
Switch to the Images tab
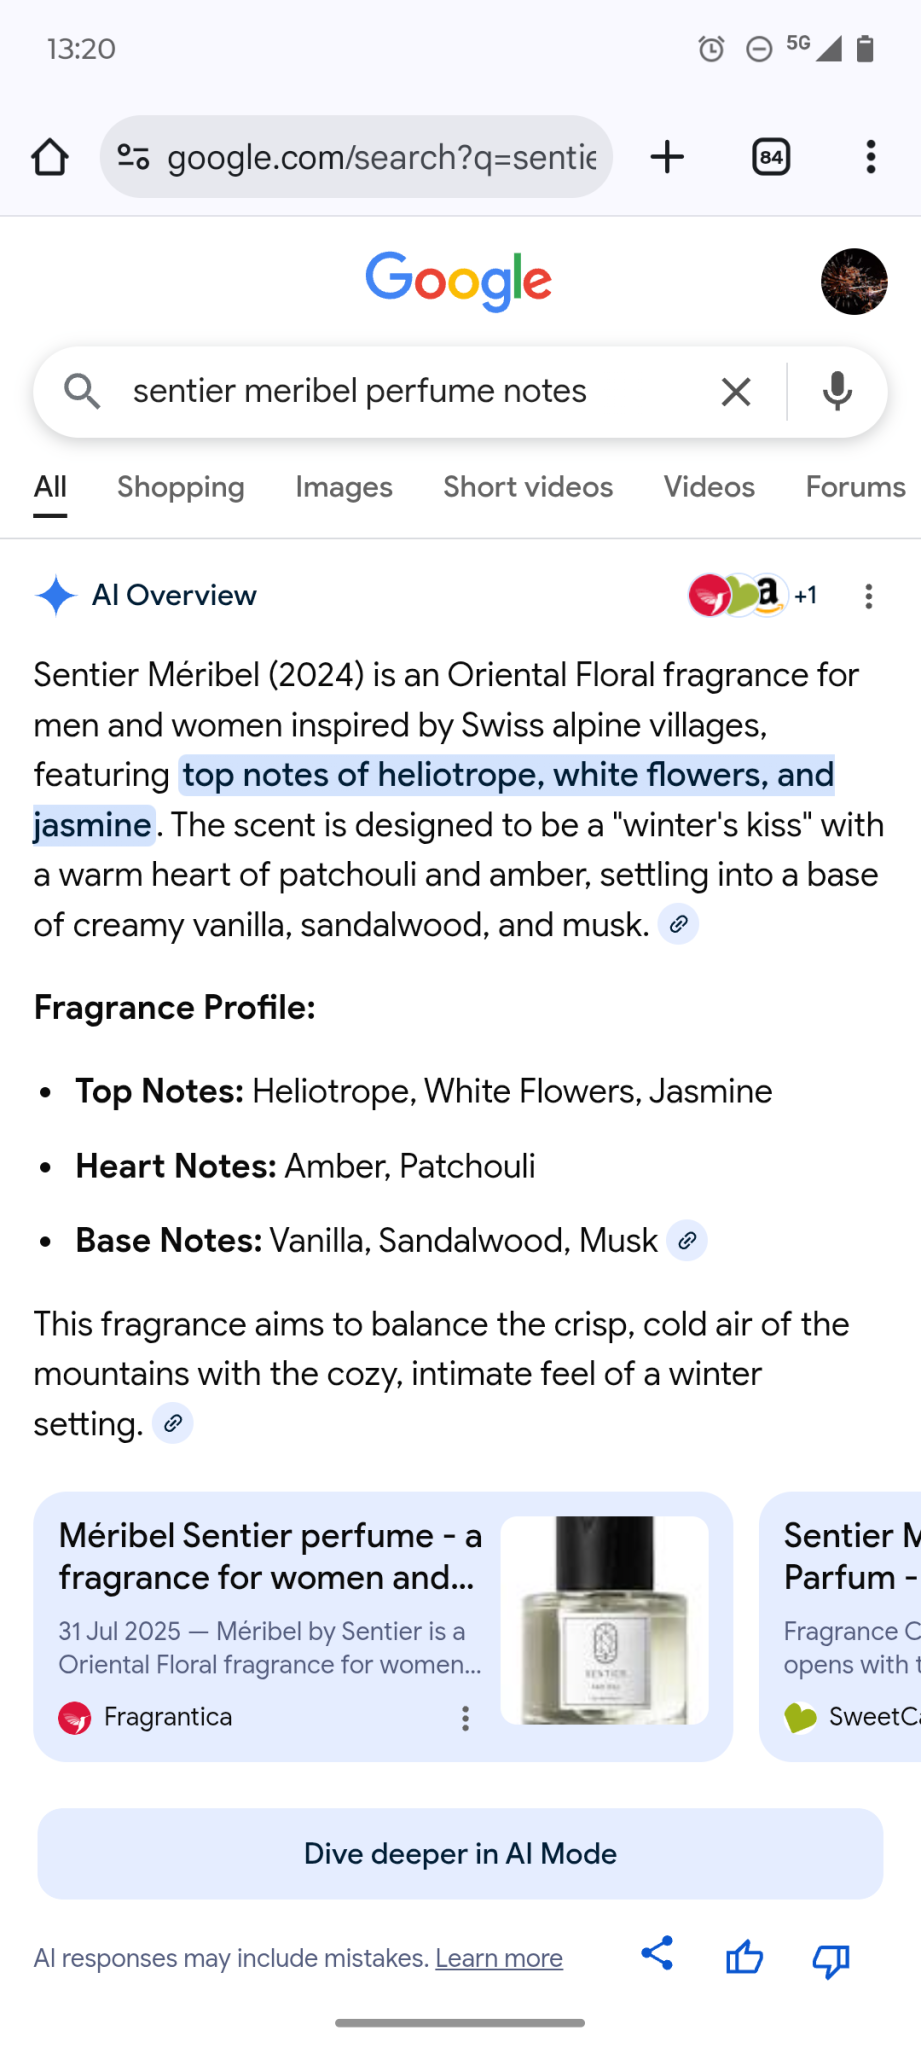click(x=344, y=487)
